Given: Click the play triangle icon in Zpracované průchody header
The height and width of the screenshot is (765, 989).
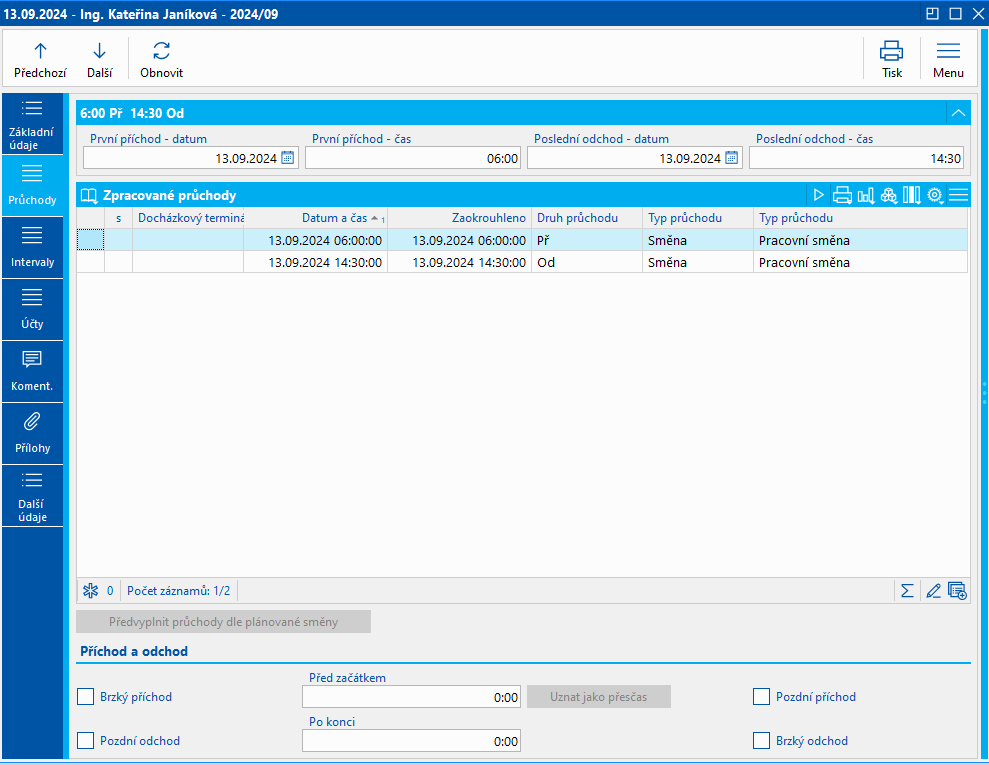Looking at the screenshot, I should pos(818,195).
